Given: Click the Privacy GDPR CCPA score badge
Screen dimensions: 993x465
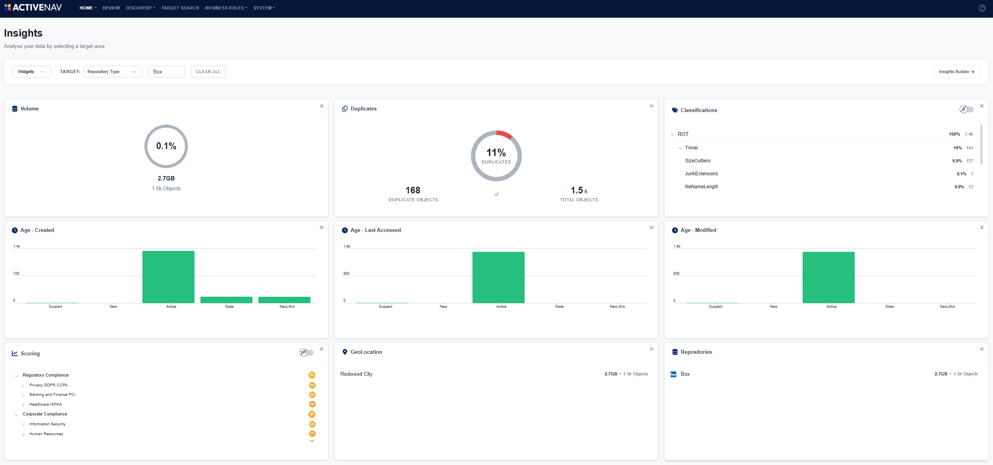Looking at the screenshot, I should pos(312,385).
